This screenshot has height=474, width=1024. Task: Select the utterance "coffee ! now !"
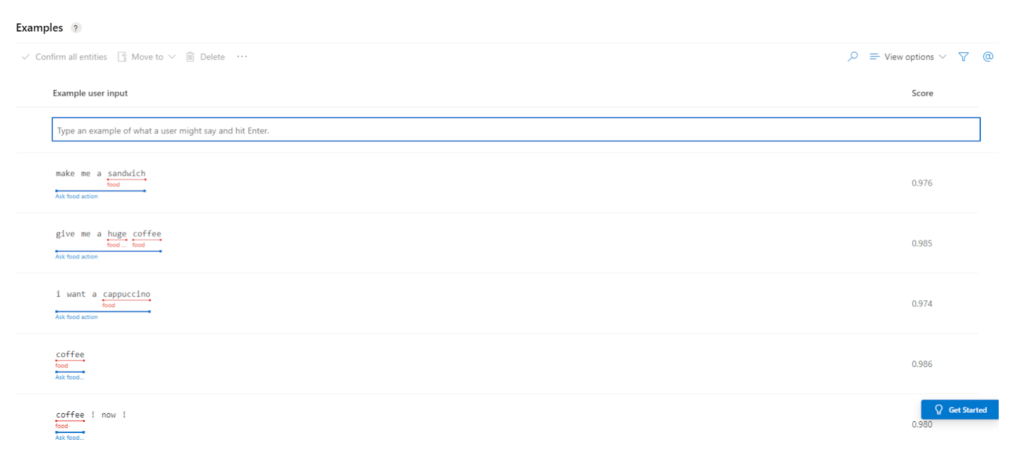91,414
